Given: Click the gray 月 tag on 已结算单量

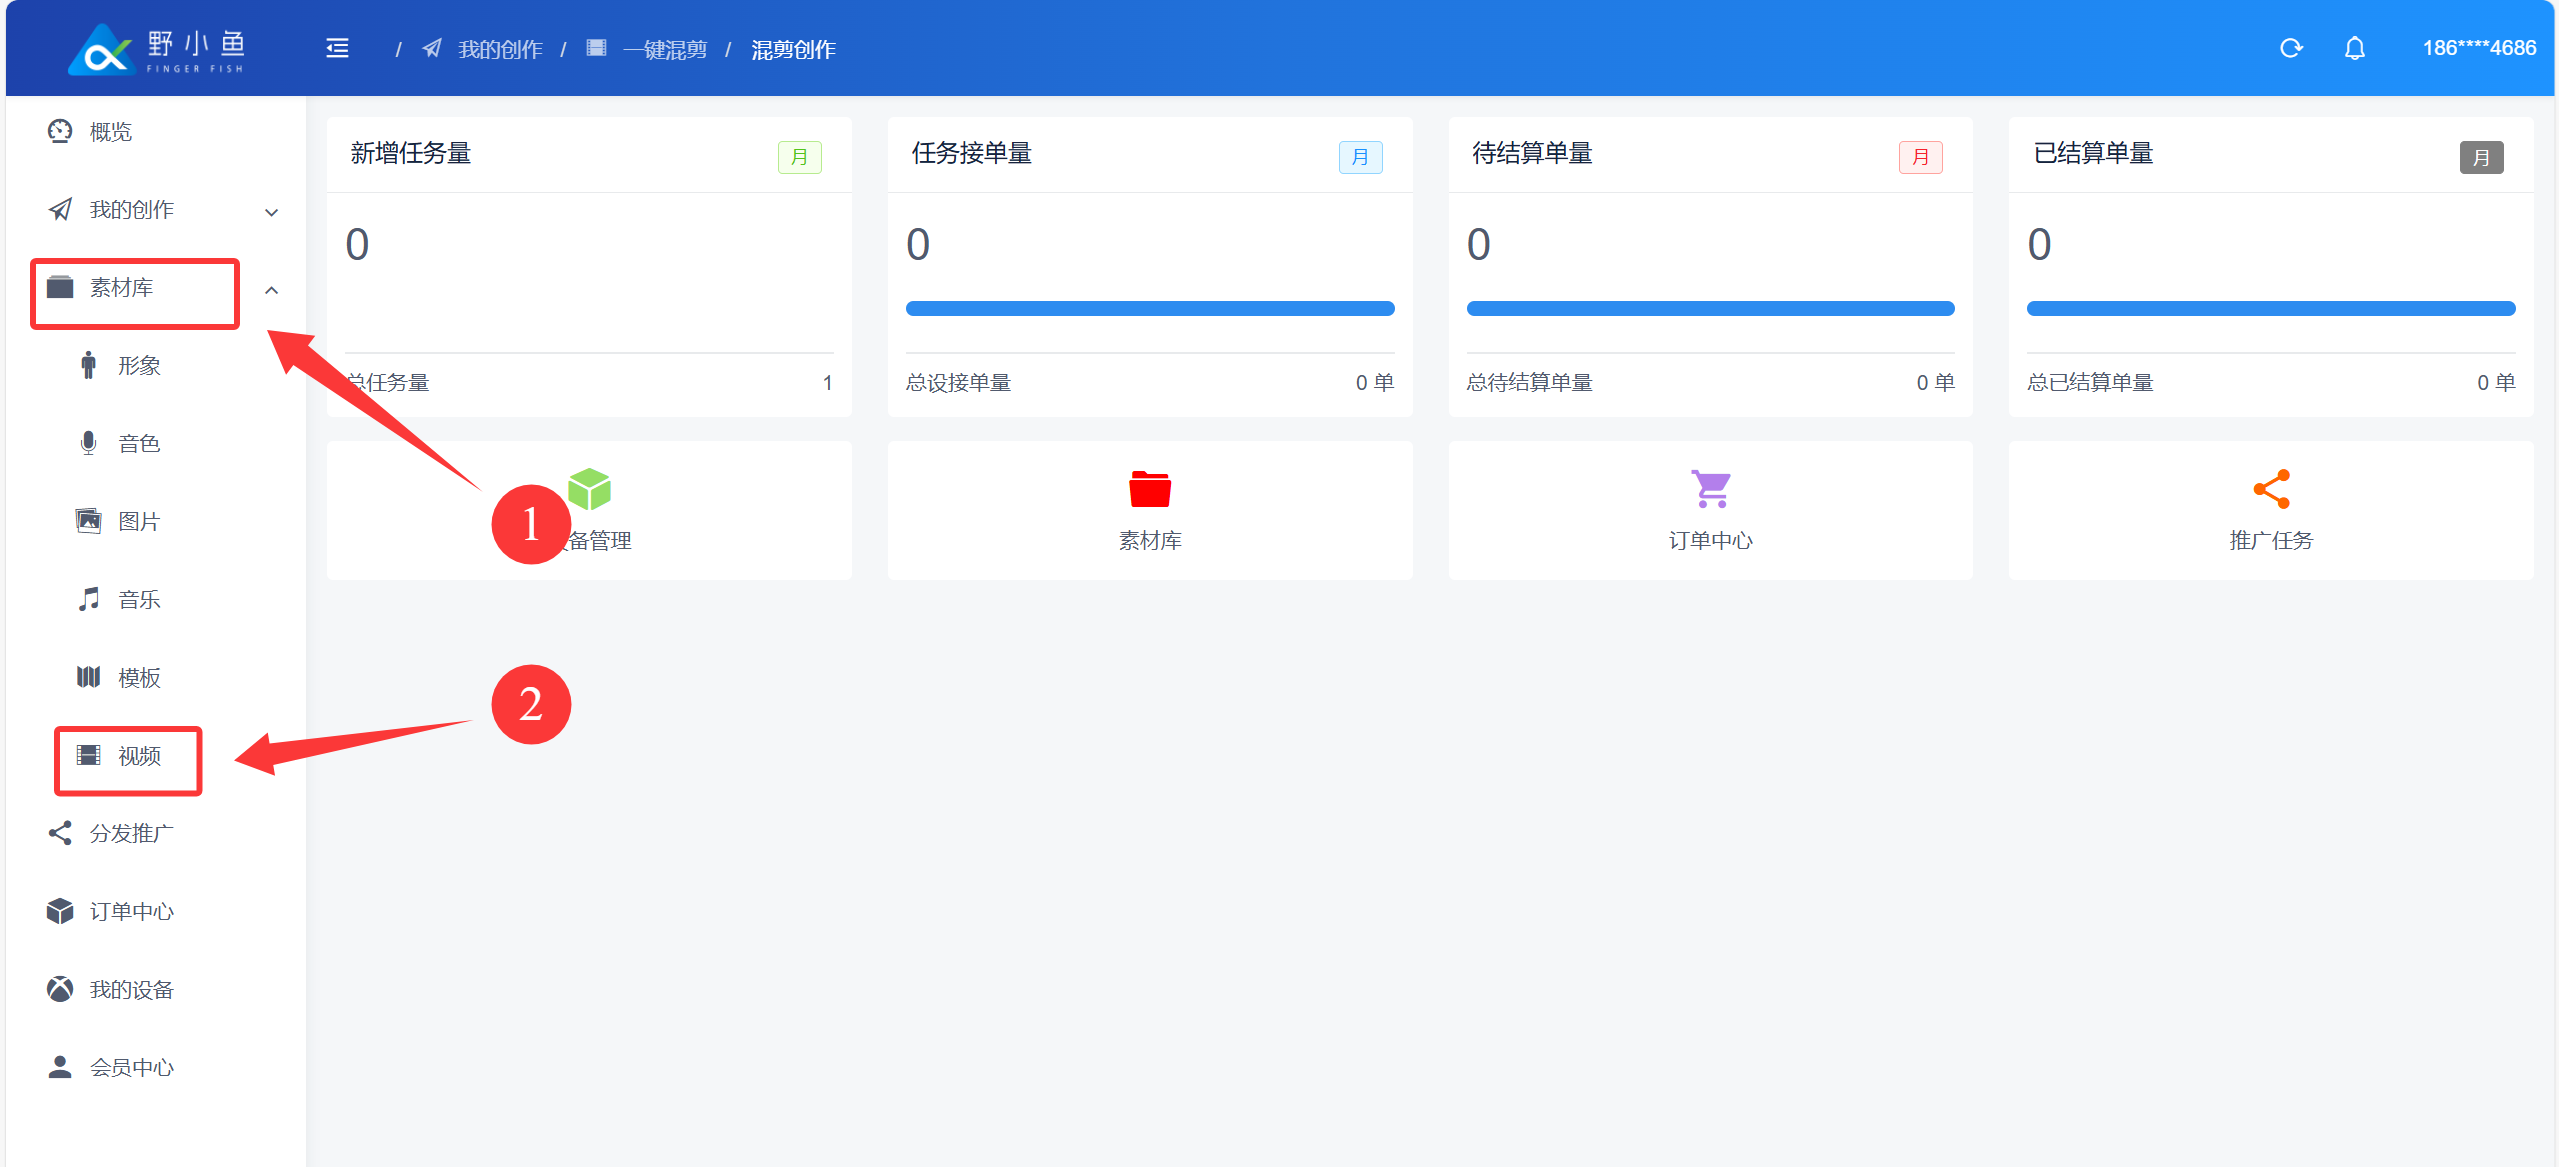Looking at the screenshot, I should [2480, 157].
